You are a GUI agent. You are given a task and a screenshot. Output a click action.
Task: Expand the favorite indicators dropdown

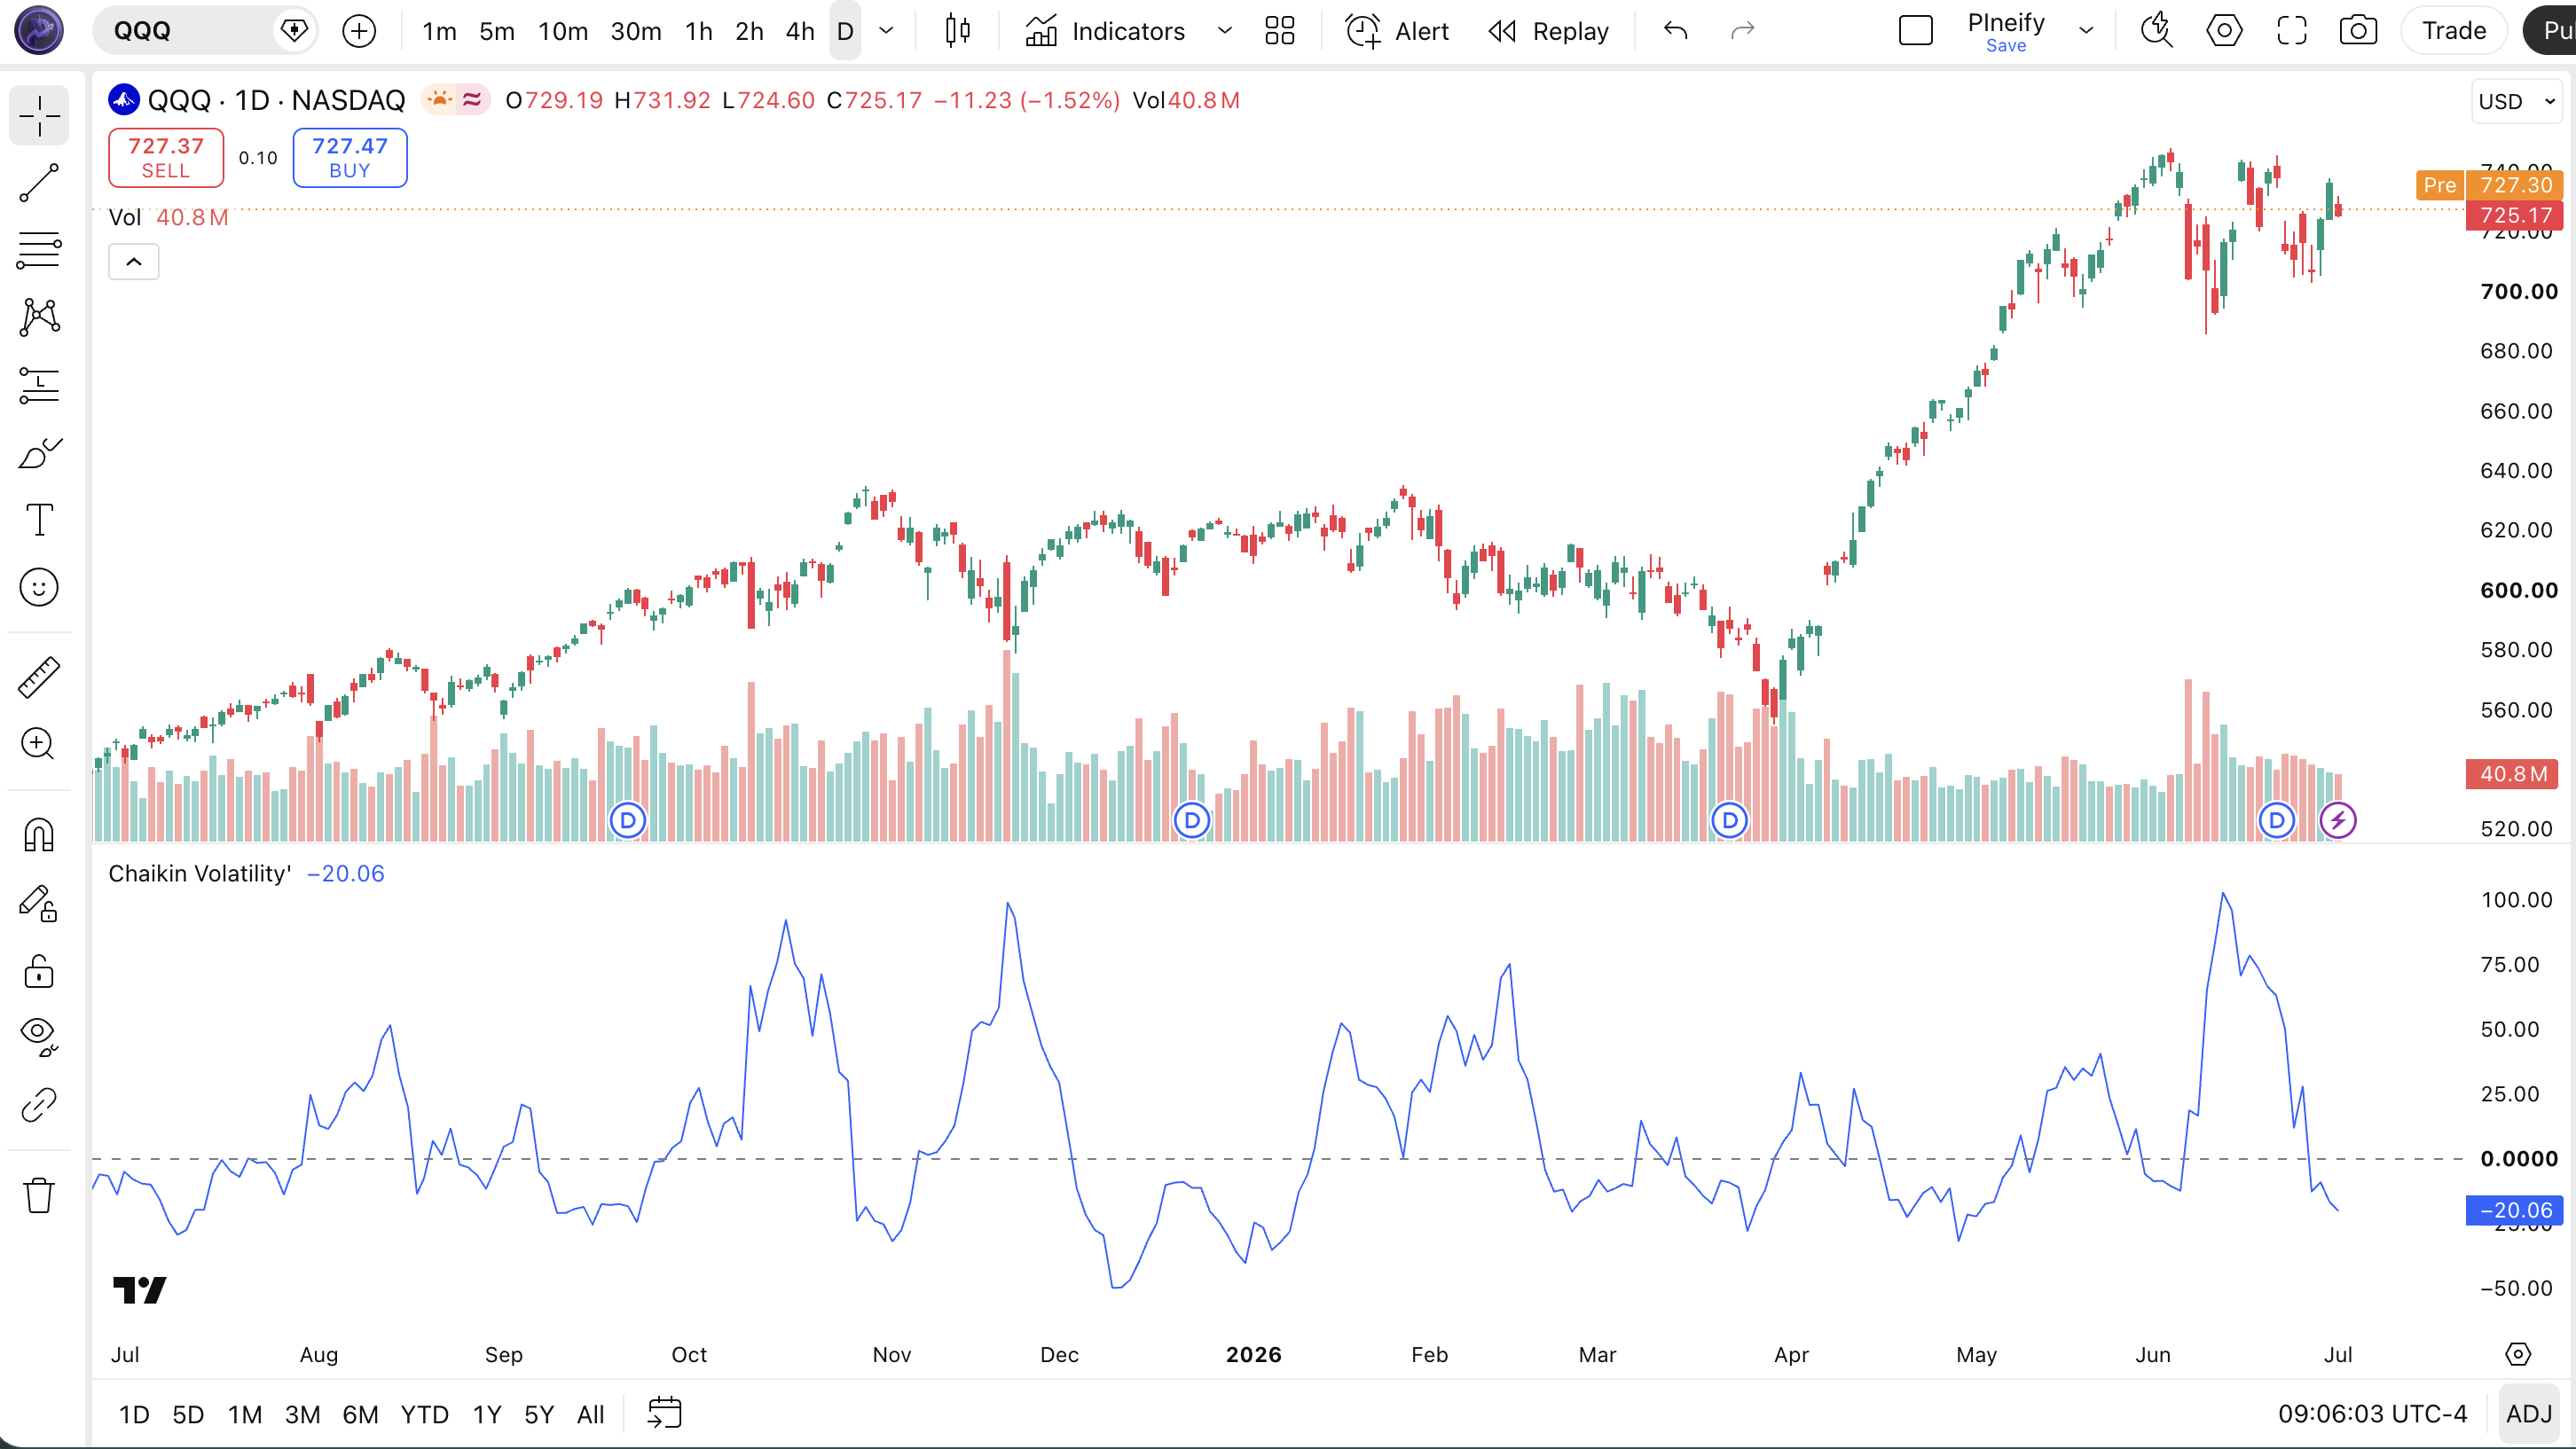[x=1224, y=31]
